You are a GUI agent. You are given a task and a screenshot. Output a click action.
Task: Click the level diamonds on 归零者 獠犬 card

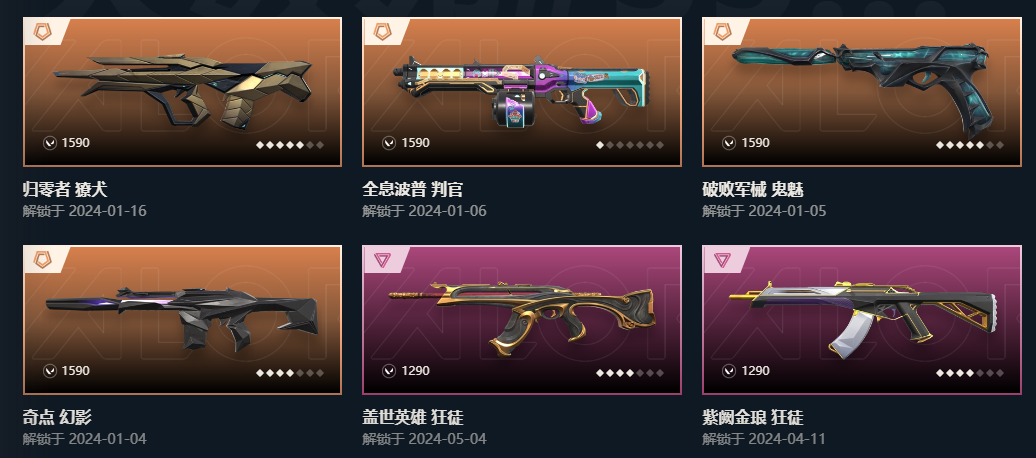pyautogui.click(x=290, y=145)
